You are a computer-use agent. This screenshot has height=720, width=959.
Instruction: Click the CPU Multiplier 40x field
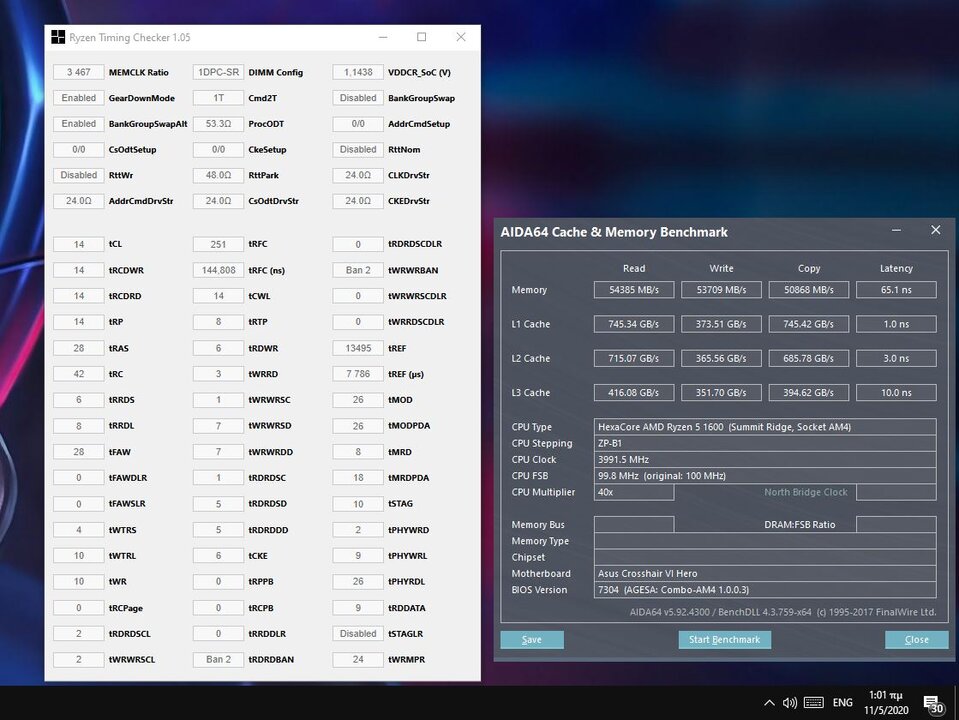[x=634, y=492]
